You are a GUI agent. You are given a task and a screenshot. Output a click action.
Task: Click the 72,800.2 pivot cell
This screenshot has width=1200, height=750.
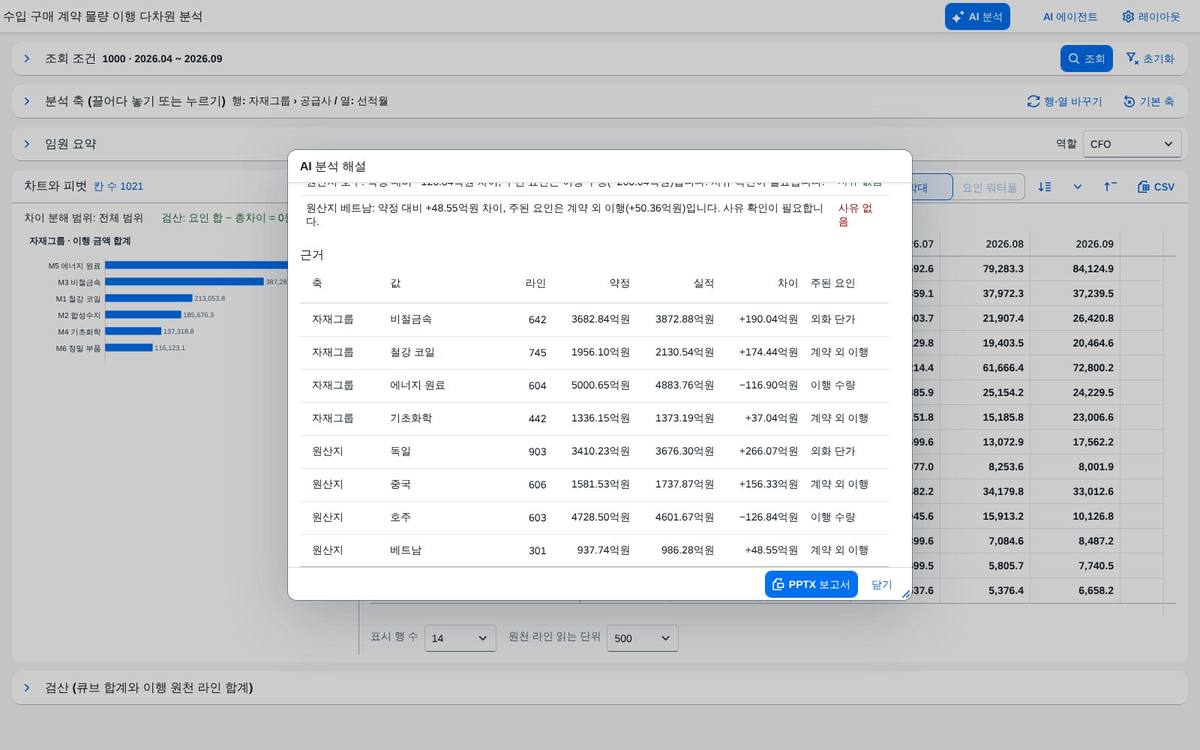(x=1093, y=368)
